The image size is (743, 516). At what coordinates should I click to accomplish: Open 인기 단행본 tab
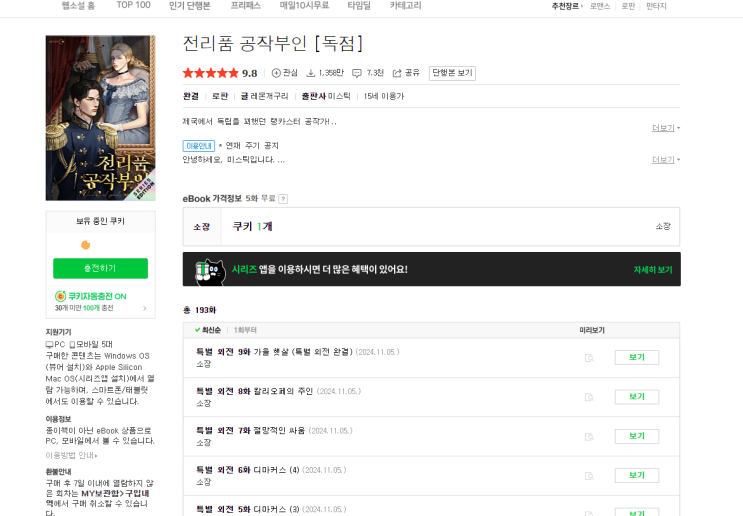(x=190, y=6)
